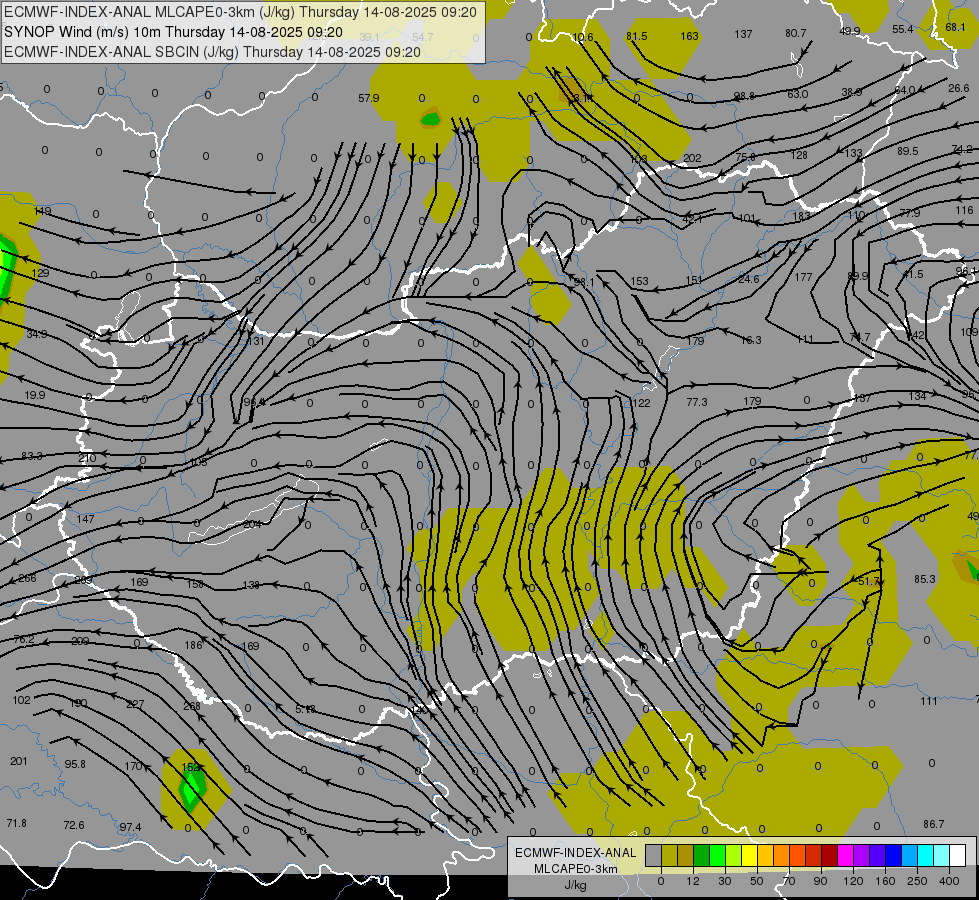
Task: Click the map value 85.3
Action: 925,579
